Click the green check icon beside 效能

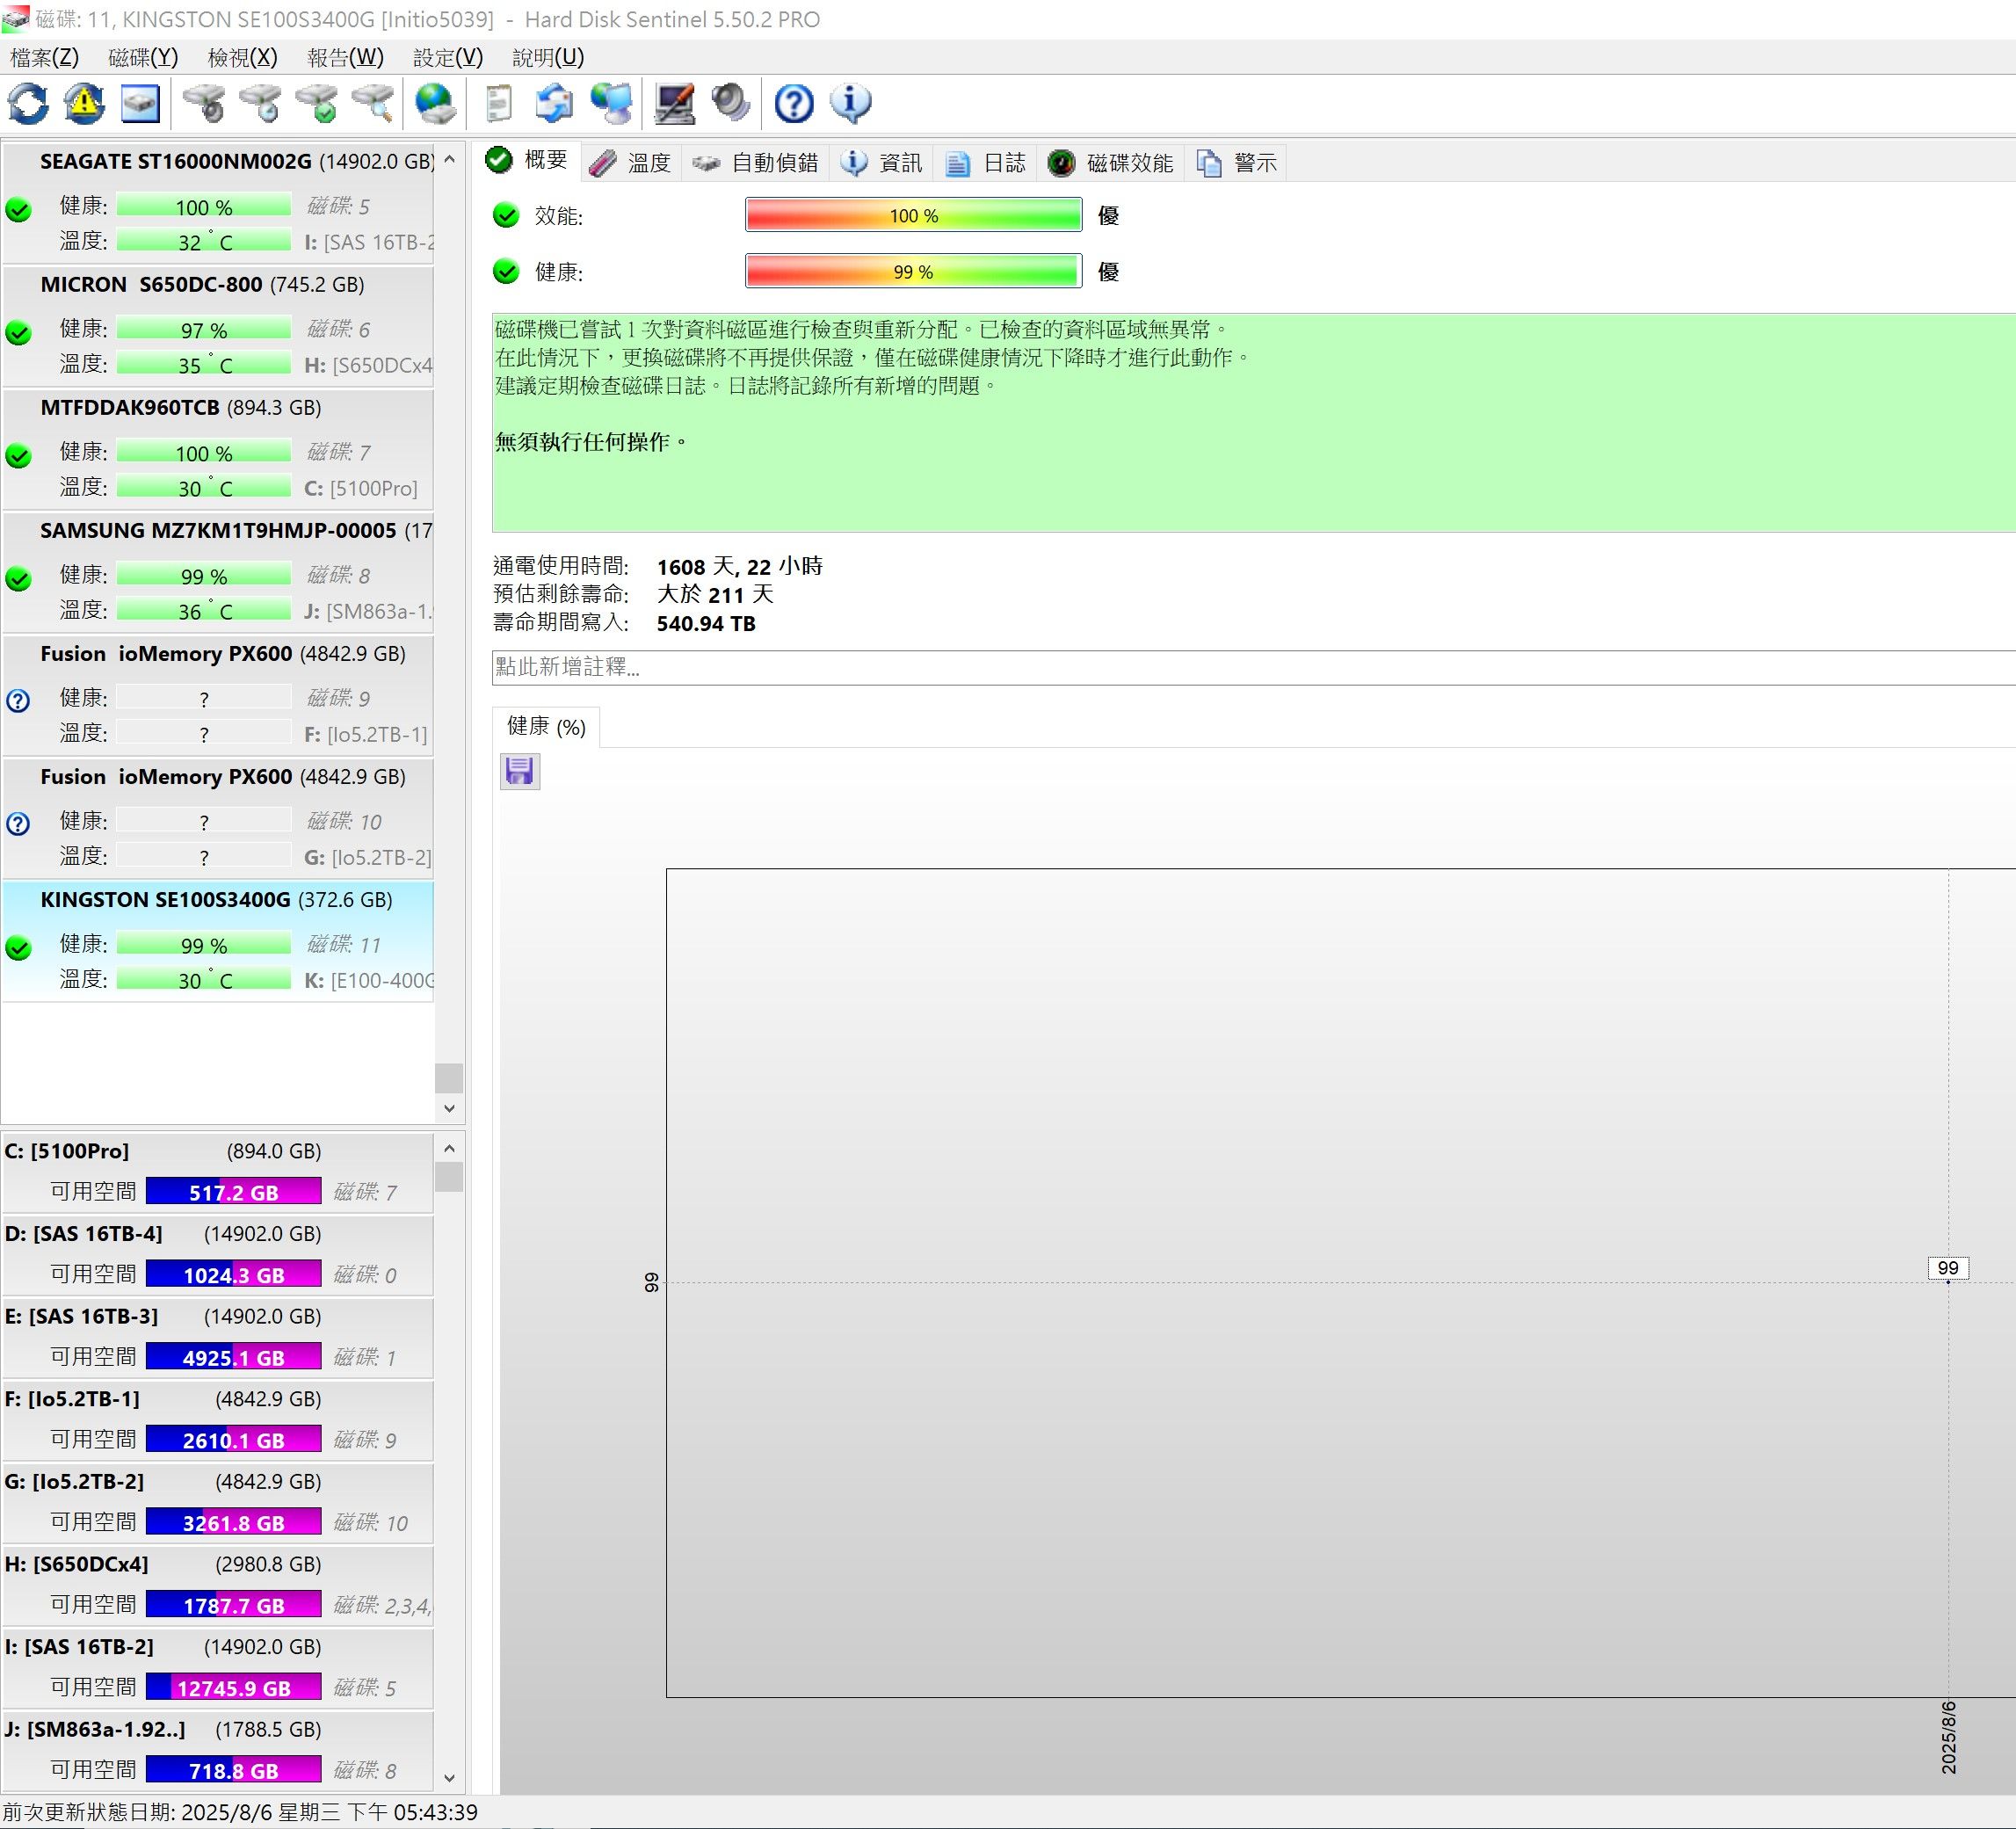pos(506,215)
